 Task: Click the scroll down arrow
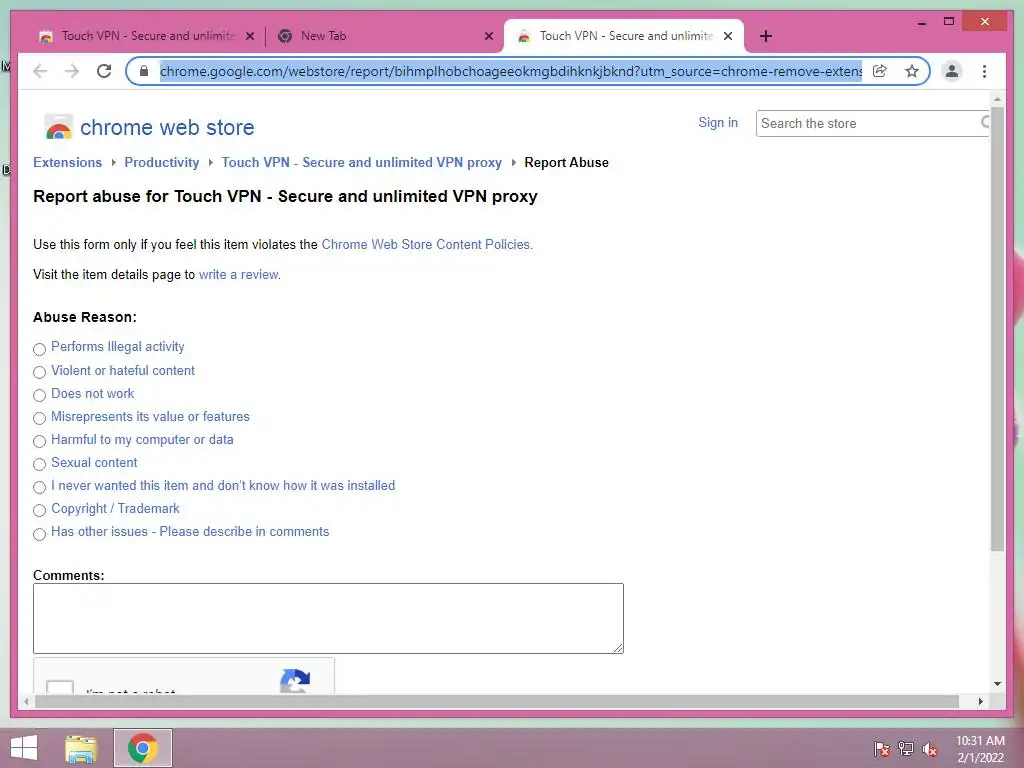point(997,684)
